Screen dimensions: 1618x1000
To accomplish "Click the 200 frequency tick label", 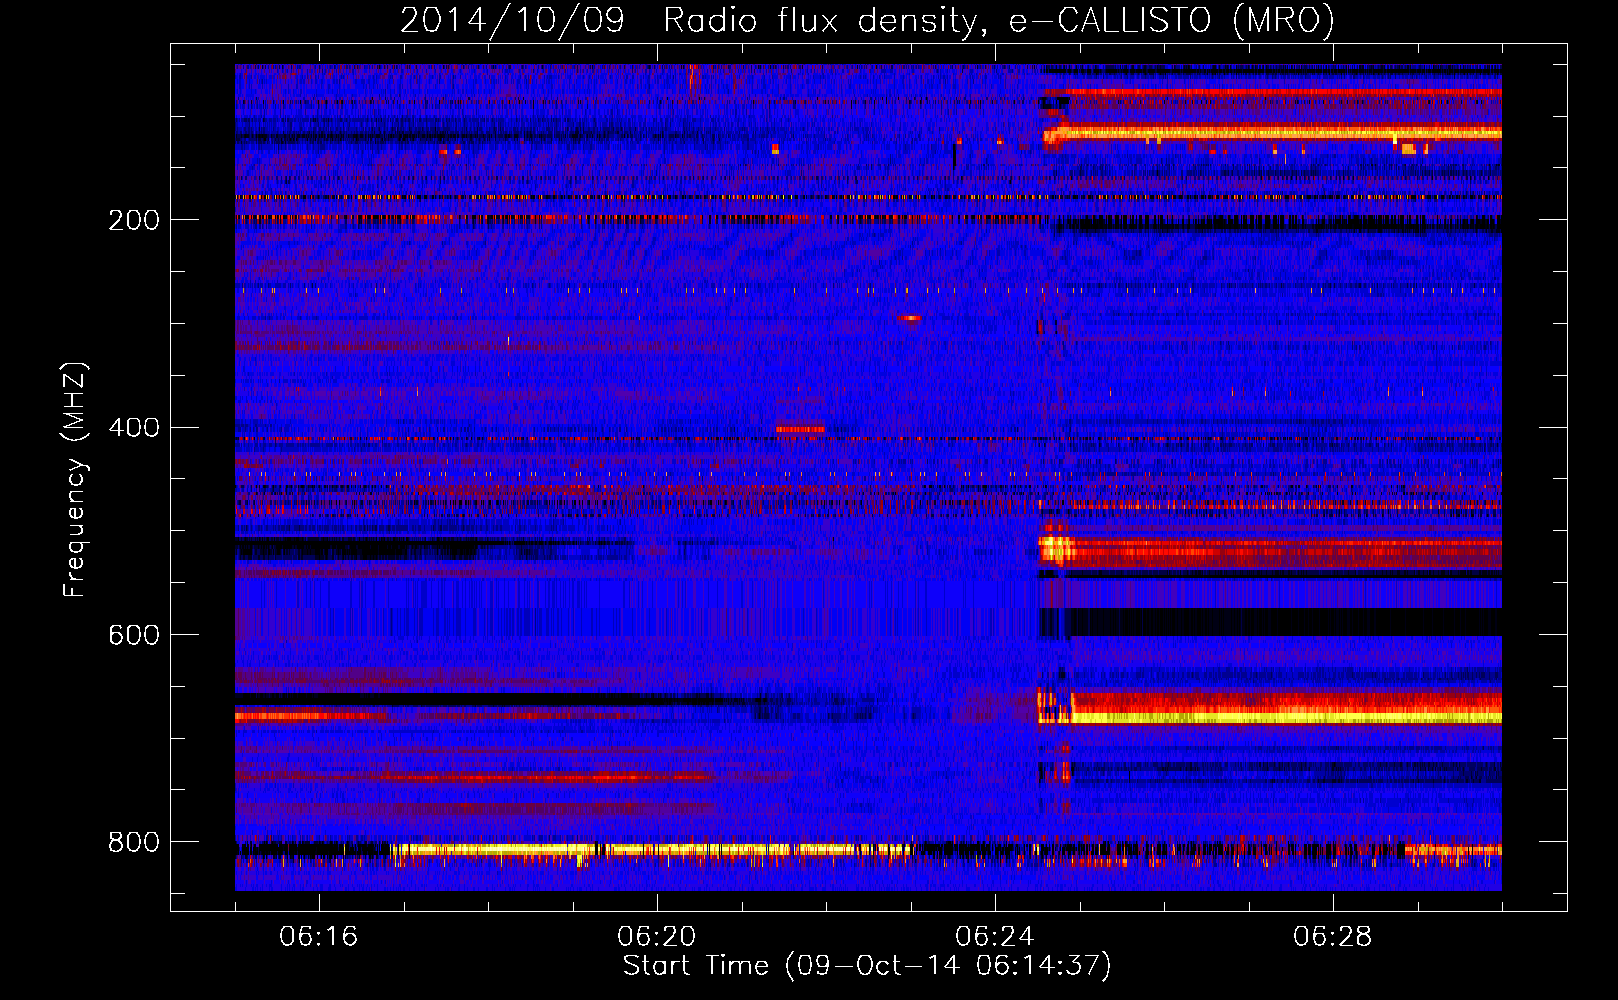I will [x=134, y=220].
